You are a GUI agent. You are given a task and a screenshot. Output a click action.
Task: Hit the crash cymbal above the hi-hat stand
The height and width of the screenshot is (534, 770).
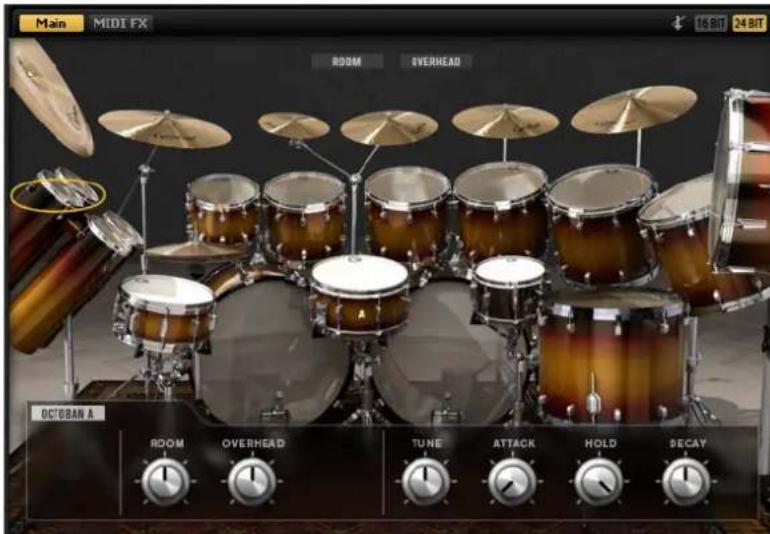coord(165,129)
